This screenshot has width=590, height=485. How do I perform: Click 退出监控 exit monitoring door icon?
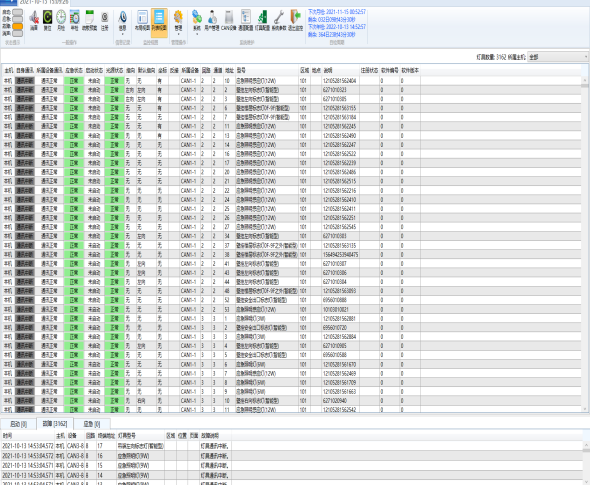295,21
